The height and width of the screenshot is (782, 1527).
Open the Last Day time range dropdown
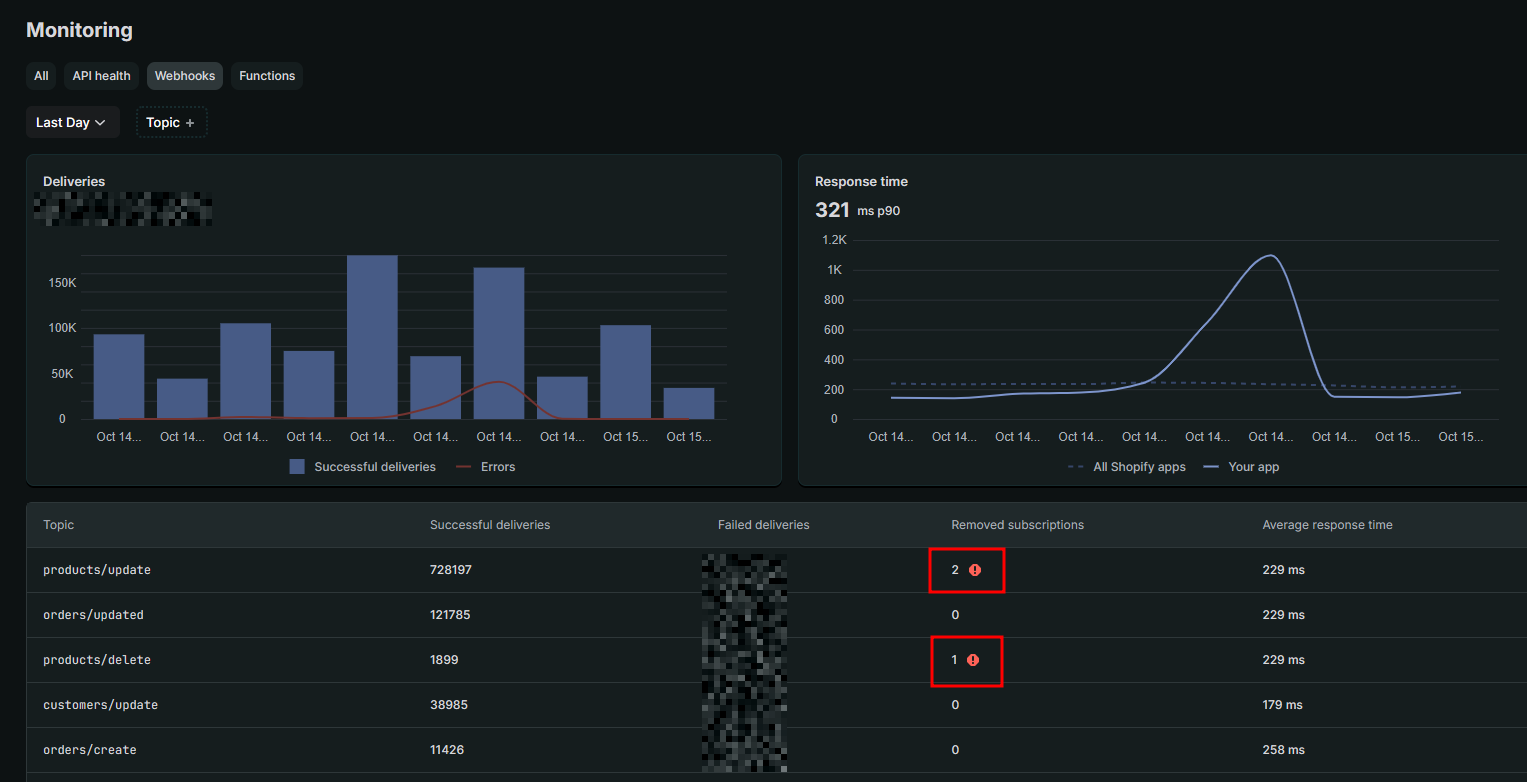pyautogui.click(x=73, y=122)
